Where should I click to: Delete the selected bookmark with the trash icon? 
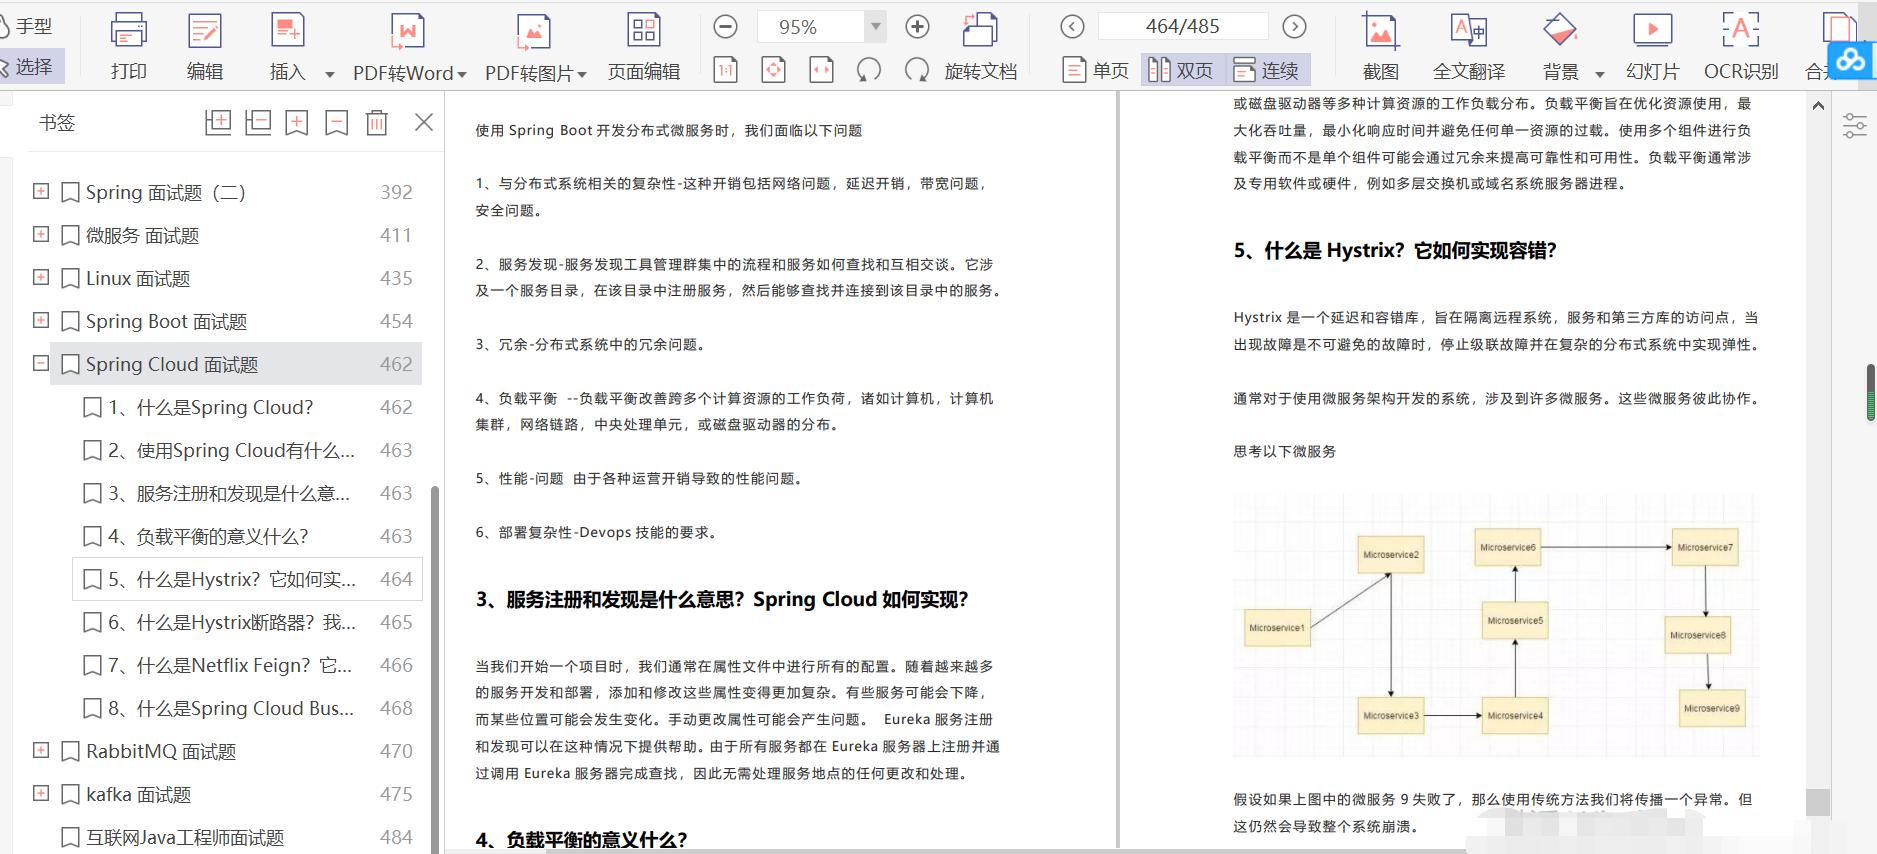(x=377, y=122)
